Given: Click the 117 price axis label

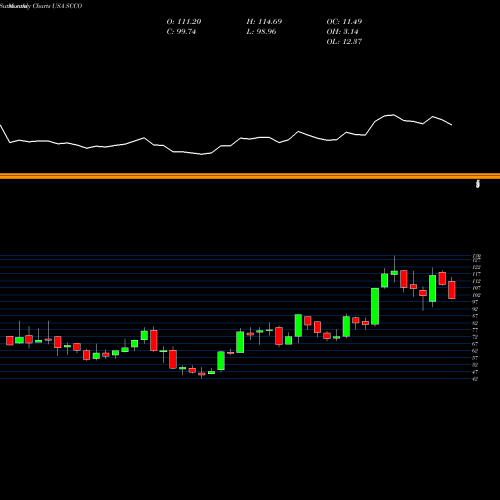Looking at the screenshot, I should click(476, 274).
